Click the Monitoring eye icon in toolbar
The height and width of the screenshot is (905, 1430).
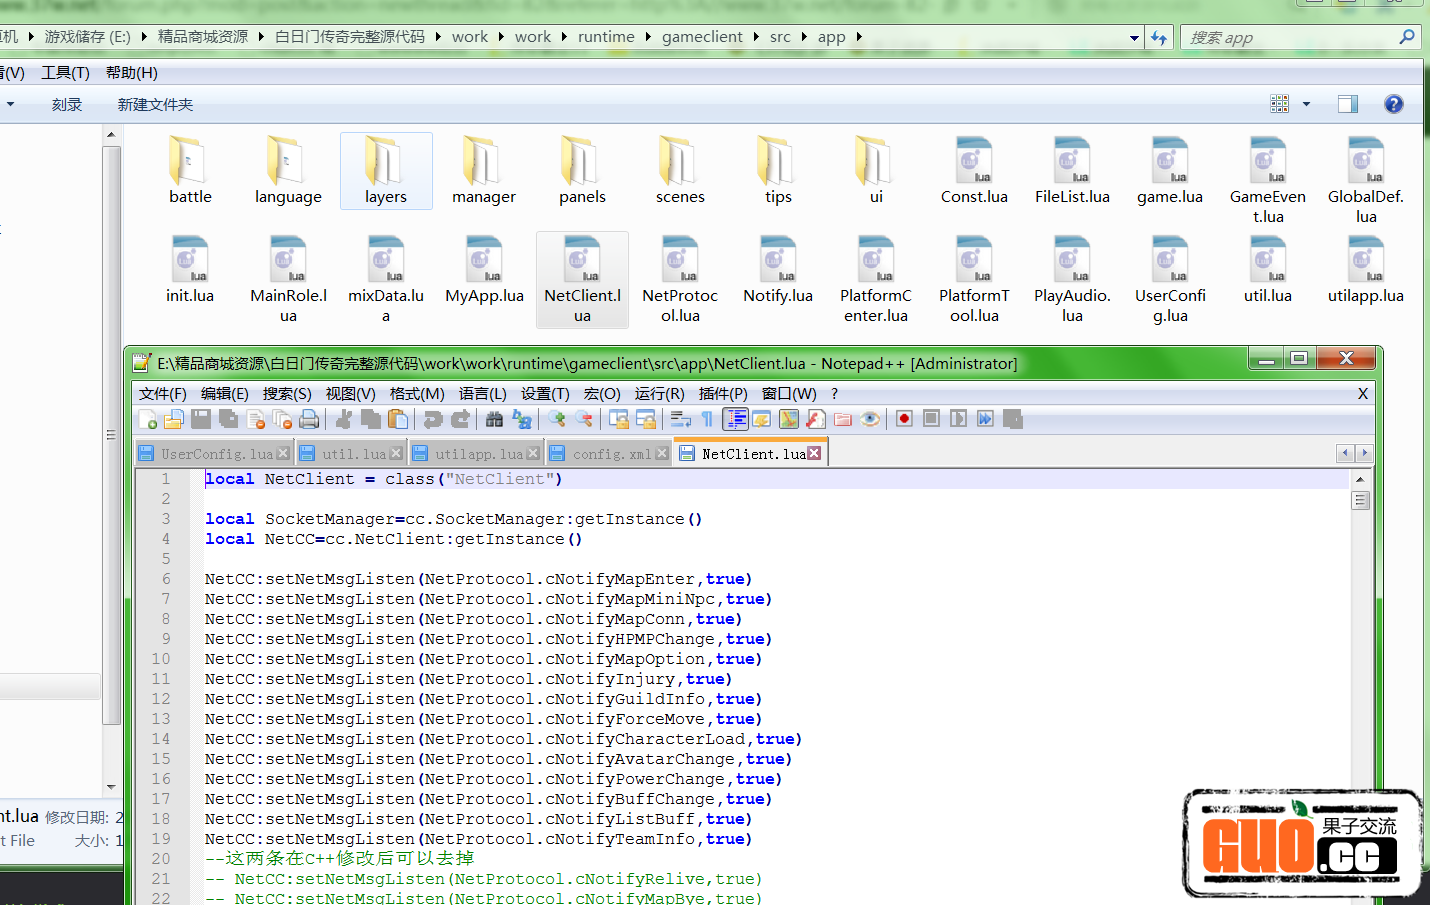coord(870,419)
